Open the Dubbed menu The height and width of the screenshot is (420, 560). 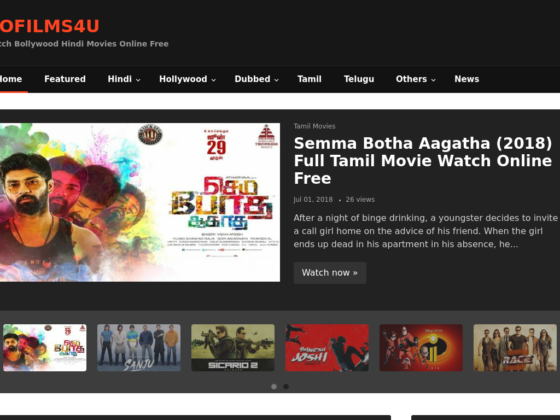(x=252, y=79)
